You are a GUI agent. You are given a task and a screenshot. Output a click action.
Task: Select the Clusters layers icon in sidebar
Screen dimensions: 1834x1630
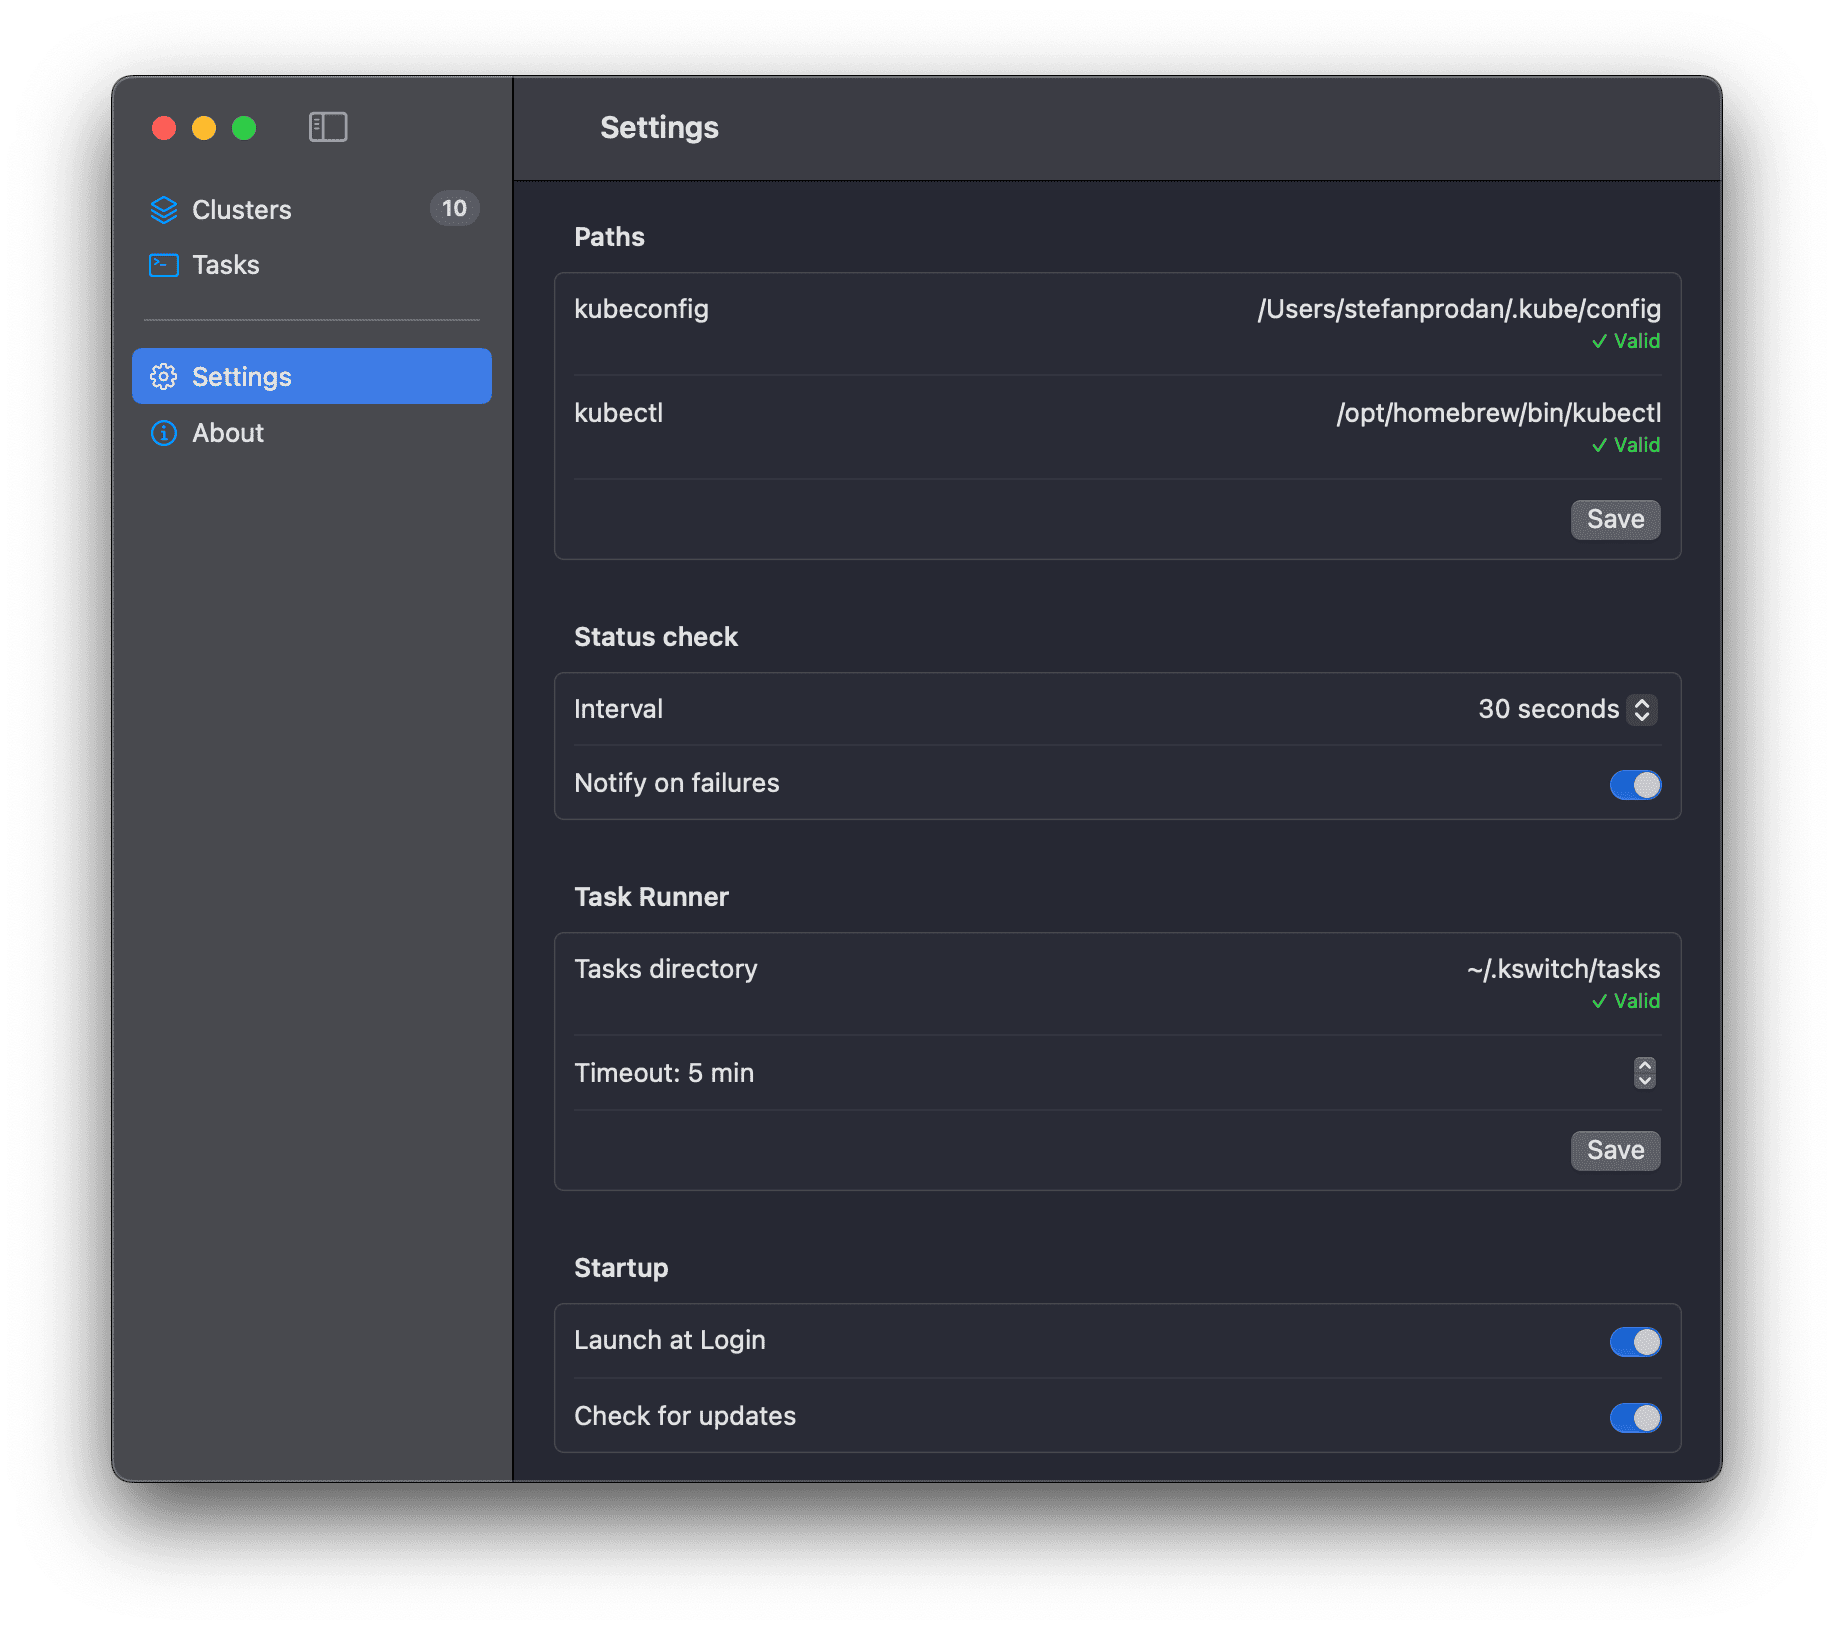tap(163, 209)
